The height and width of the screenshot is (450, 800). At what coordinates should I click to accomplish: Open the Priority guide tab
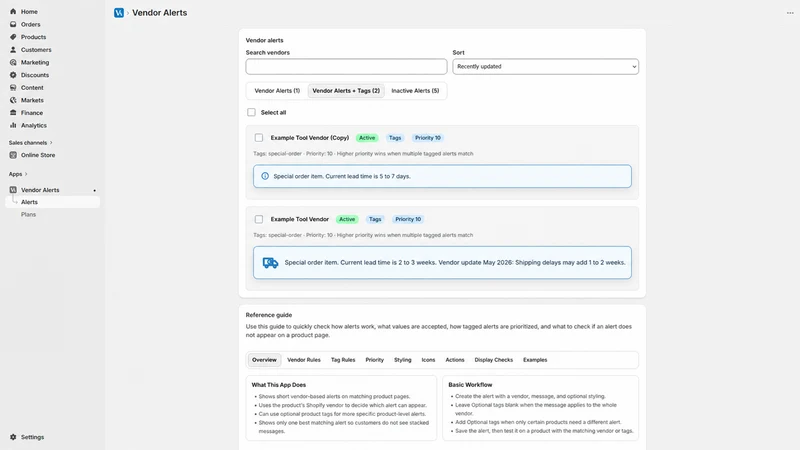pos(374,360)
